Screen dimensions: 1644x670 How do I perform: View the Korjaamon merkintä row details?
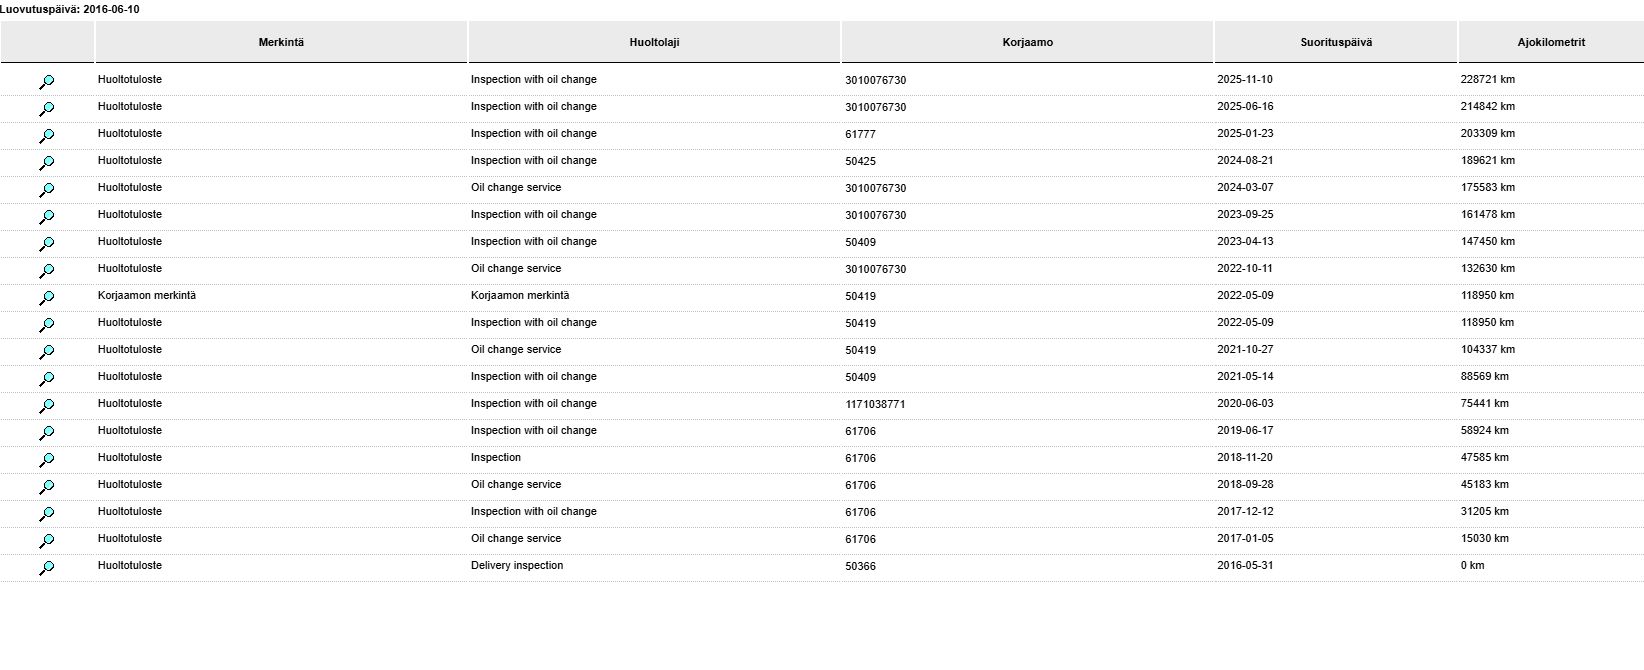click(46, 298)
